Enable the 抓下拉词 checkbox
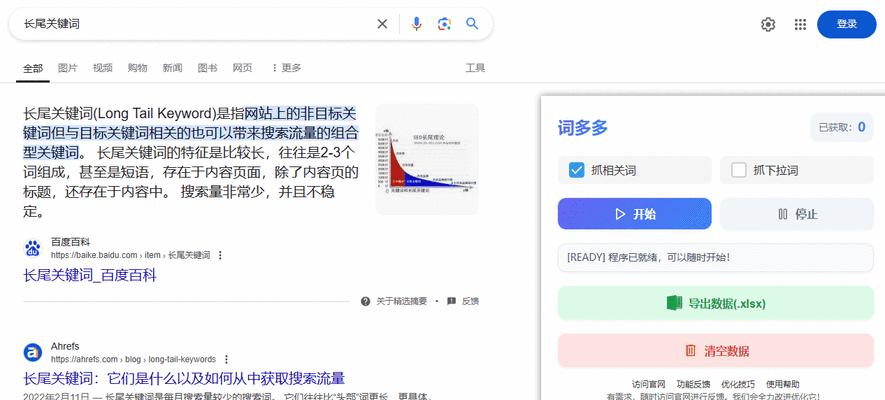 pyautogui.click(x=738, y=170)
